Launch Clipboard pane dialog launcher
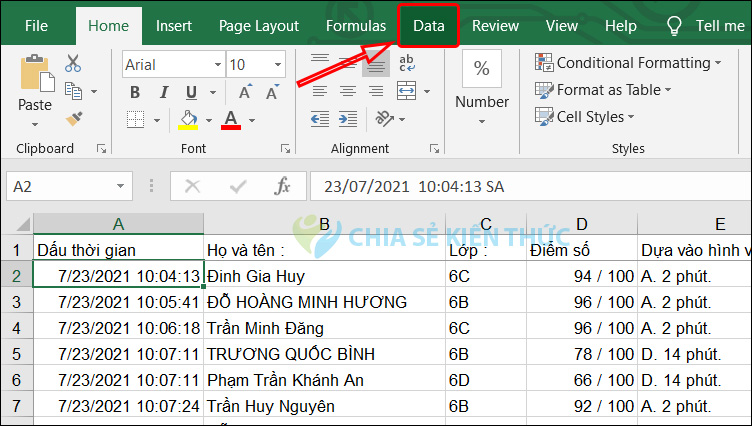This screenshot has height=426, width=752. point(101,149)
